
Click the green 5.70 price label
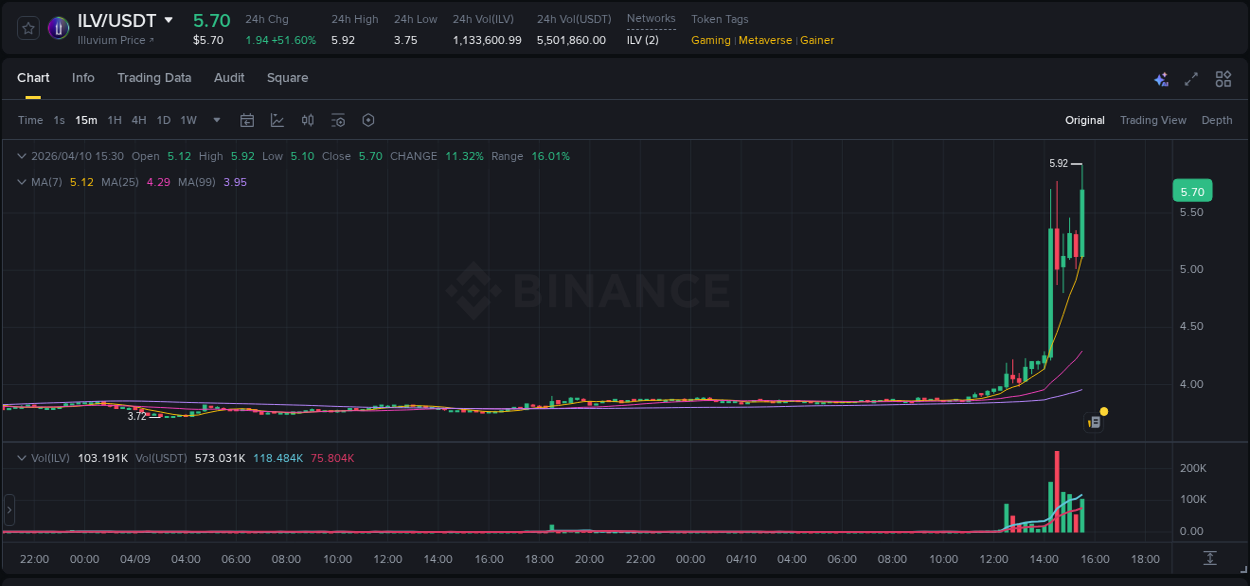coord(1191,190)
